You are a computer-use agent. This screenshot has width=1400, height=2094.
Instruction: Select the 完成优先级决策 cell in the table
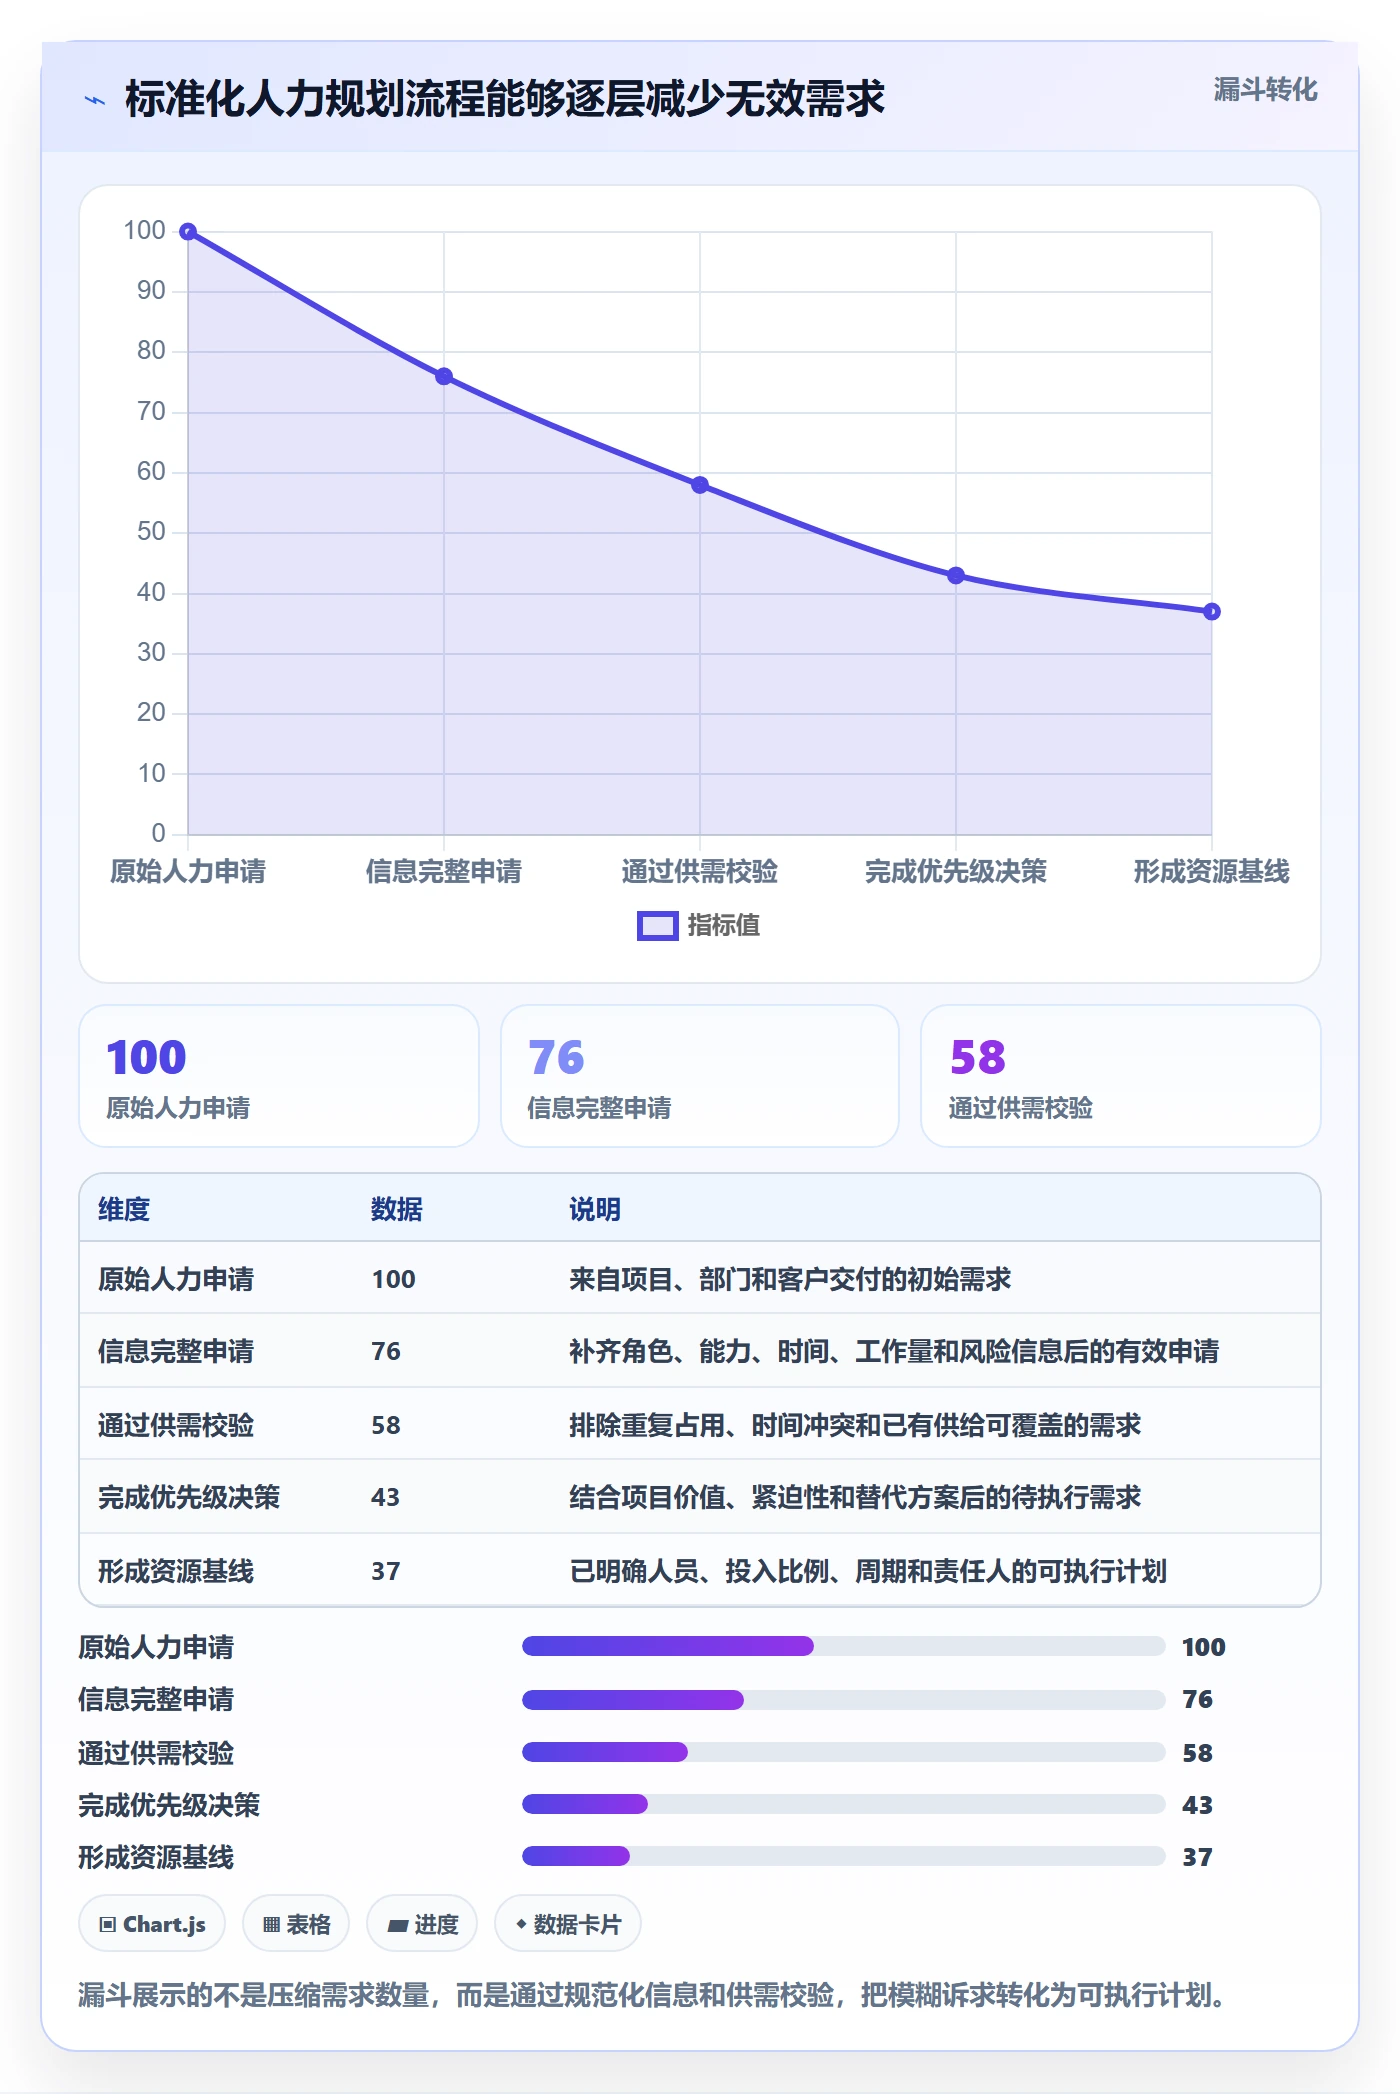189,1498
